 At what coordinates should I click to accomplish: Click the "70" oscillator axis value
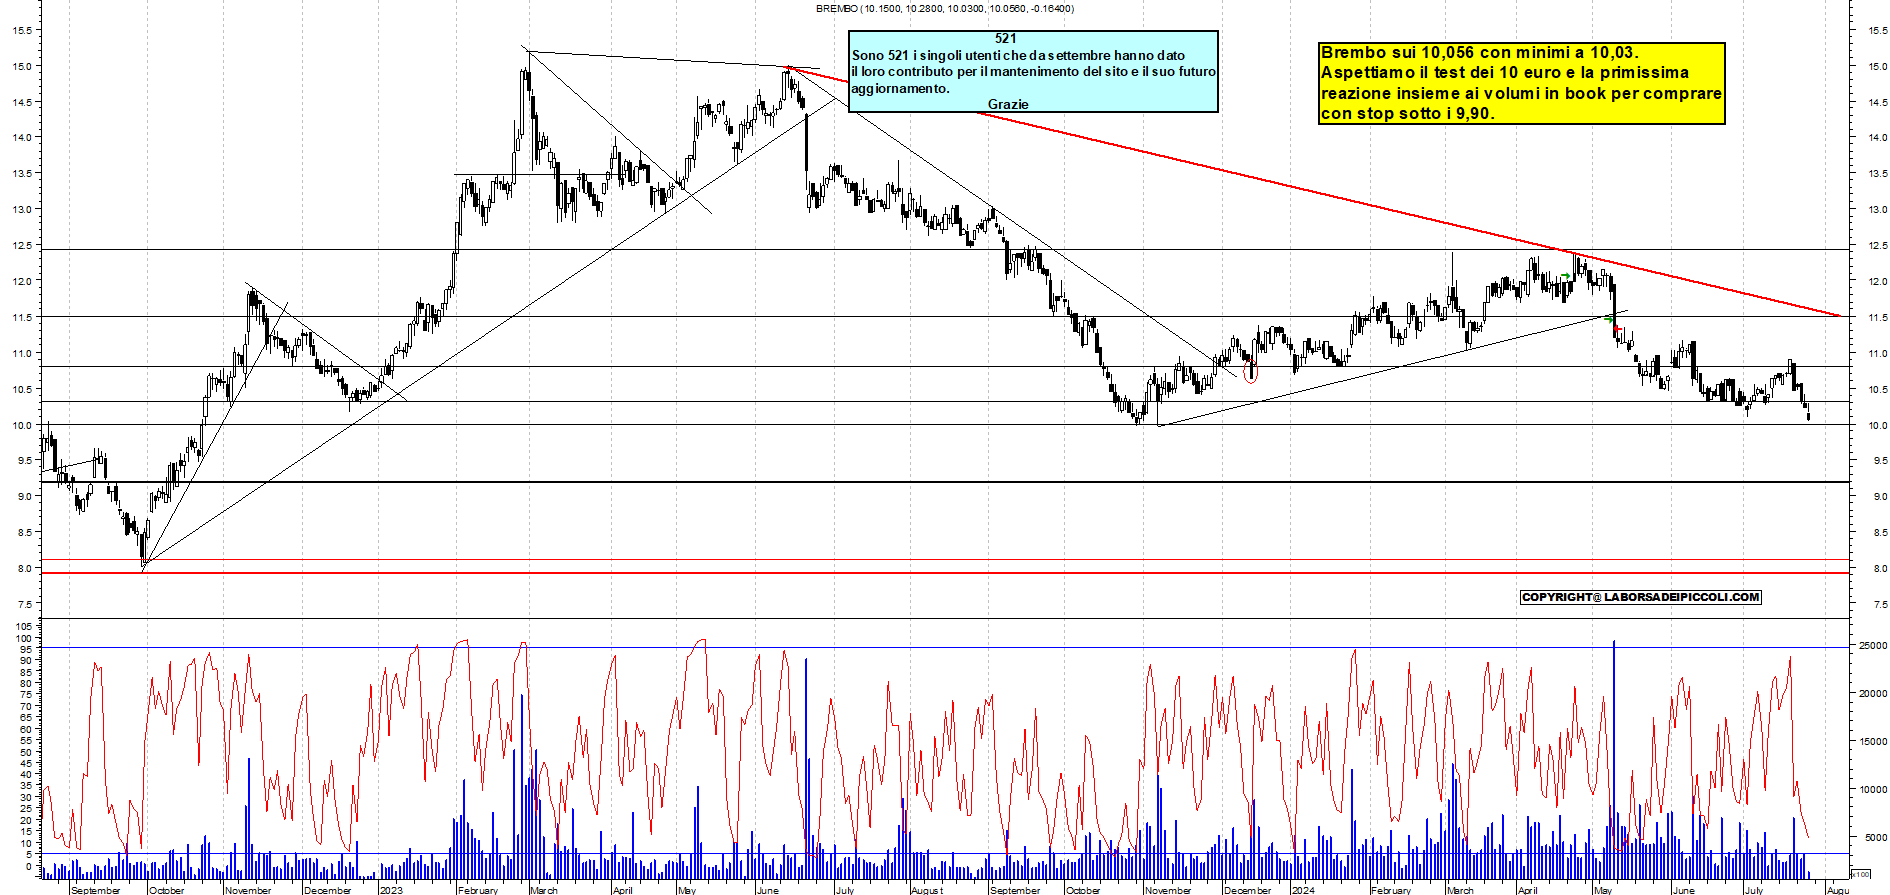click(x=26, y=706)
